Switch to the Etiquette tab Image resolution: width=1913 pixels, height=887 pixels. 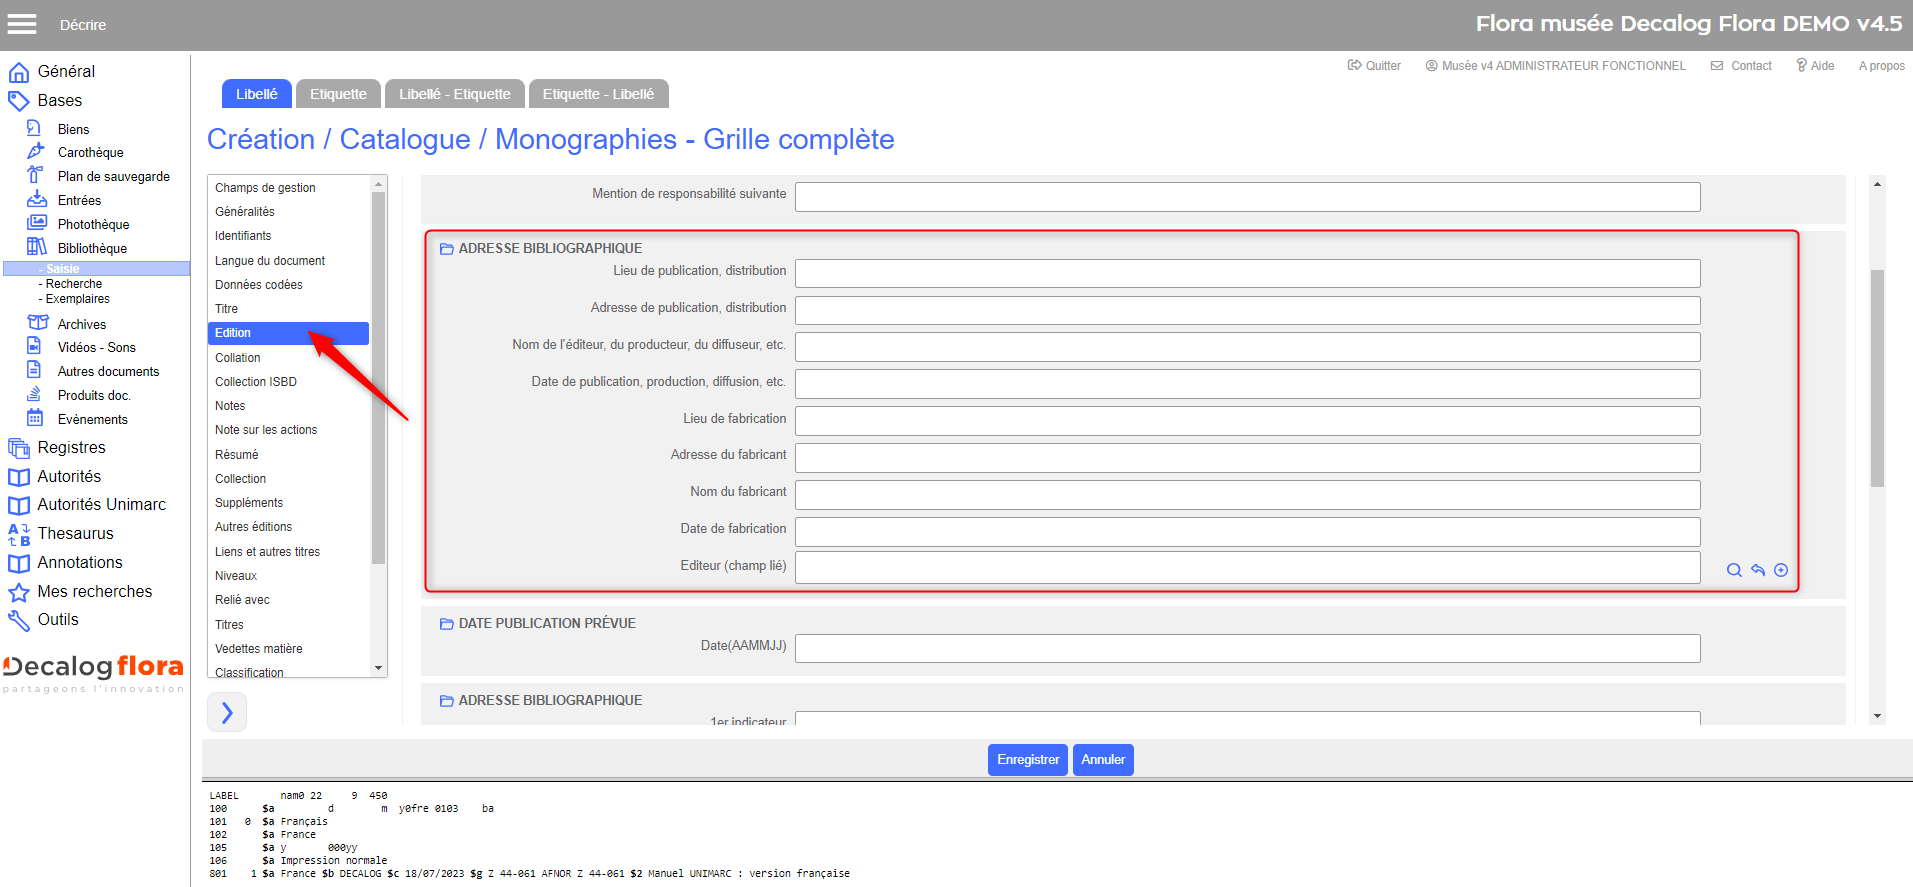(x=338, y=94)
